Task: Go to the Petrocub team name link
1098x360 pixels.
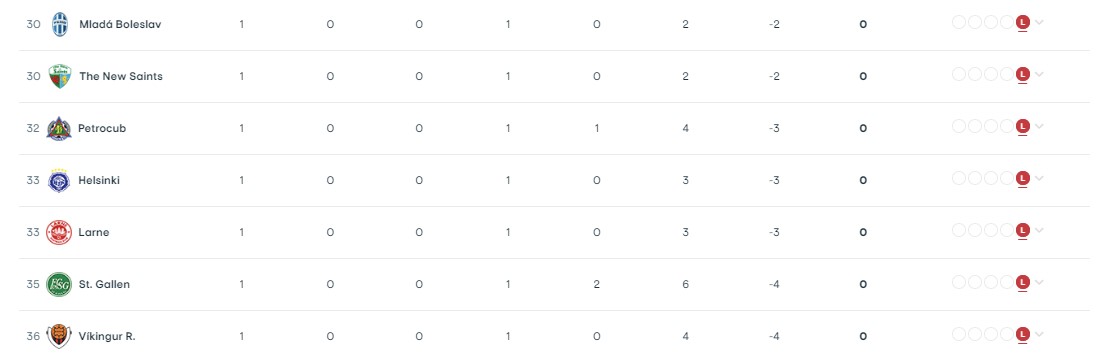Action: tap(102, 128)
